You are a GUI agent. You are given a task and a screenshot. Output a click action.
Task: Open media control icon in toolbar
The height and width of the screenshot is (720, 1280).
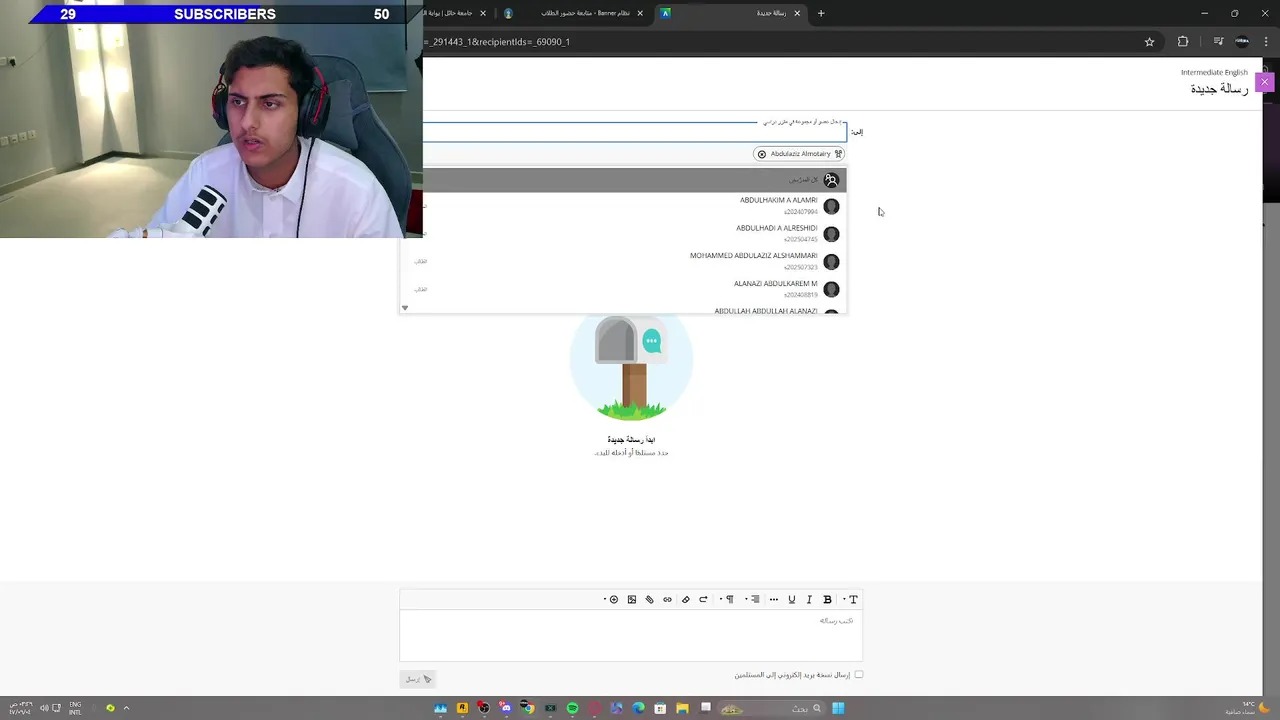coord(1218,42)
